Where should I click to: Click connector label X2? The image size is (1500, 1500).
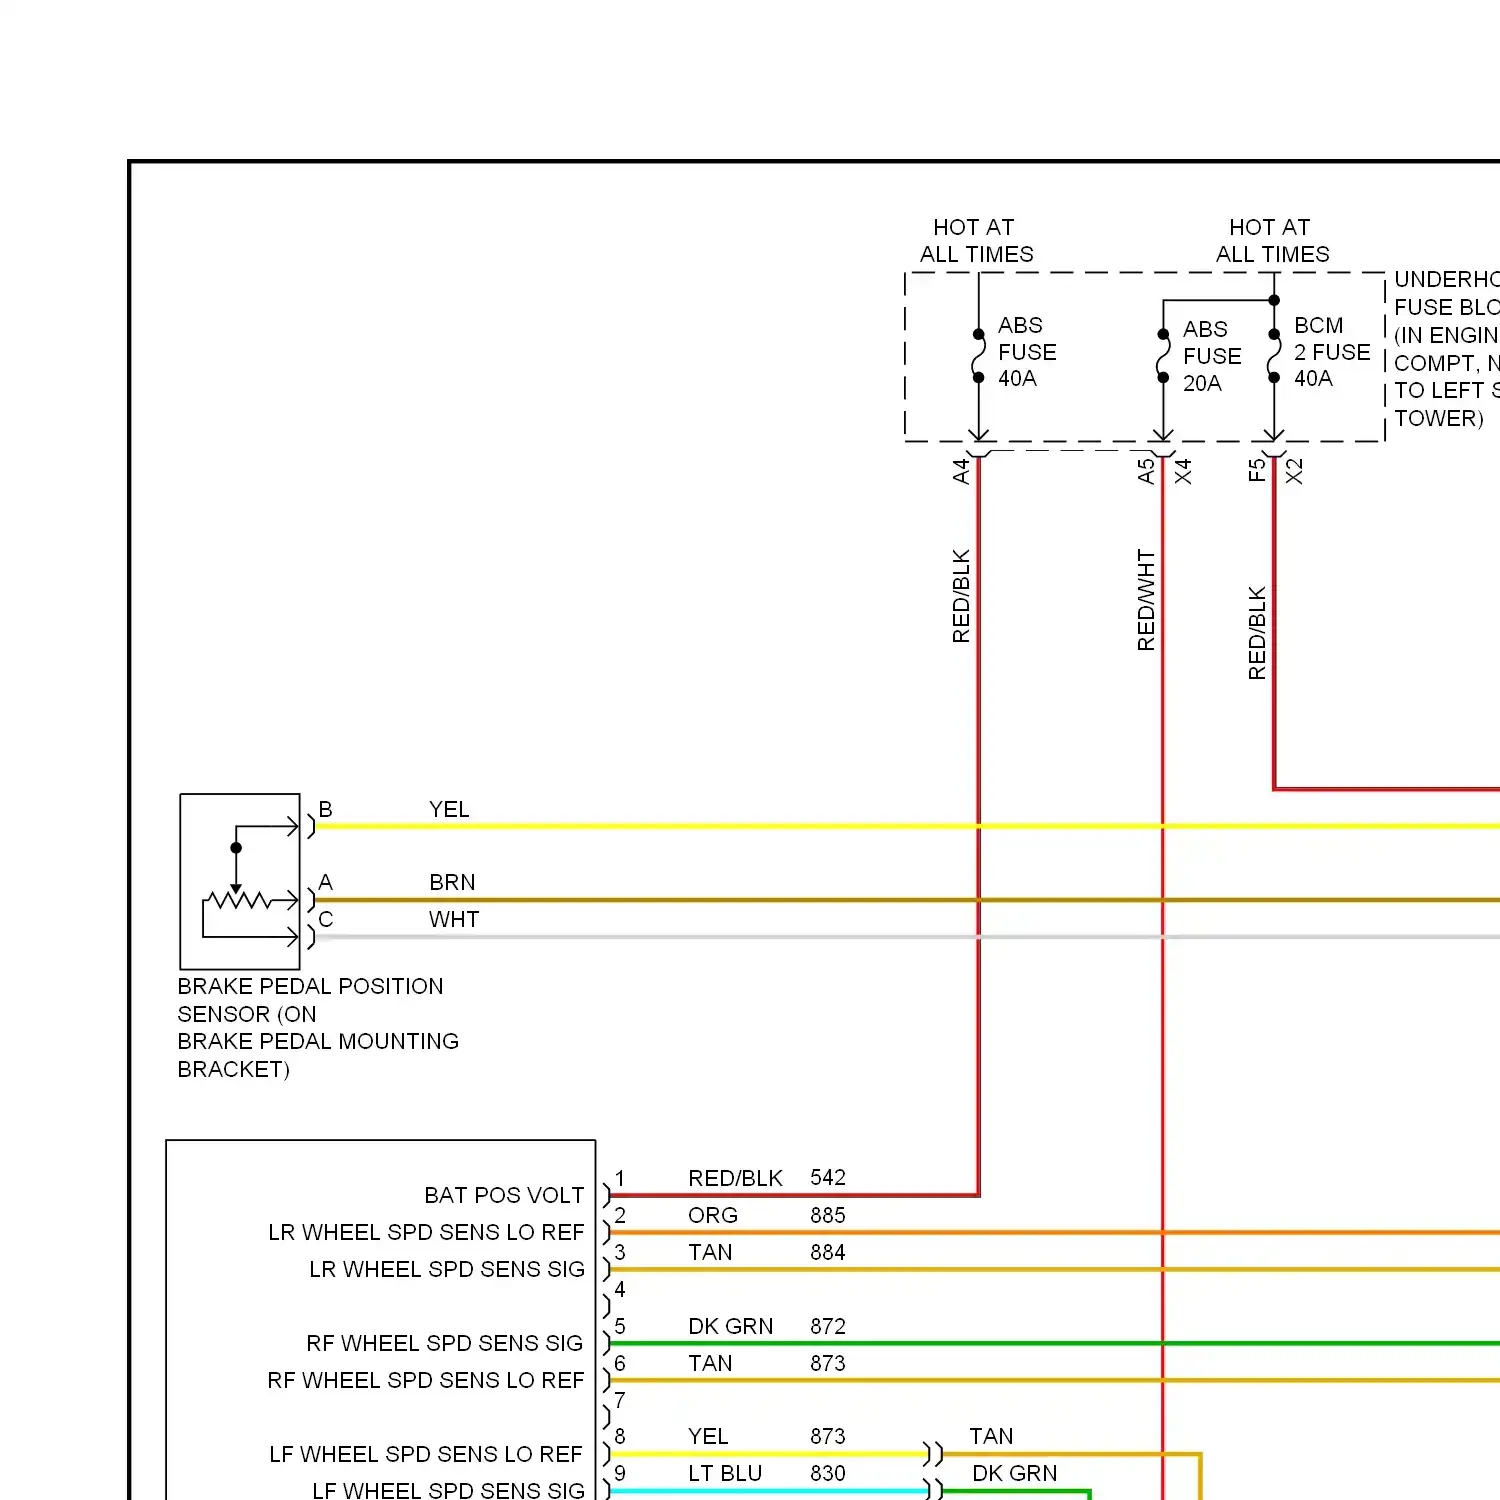click(x=1294, y=471)
